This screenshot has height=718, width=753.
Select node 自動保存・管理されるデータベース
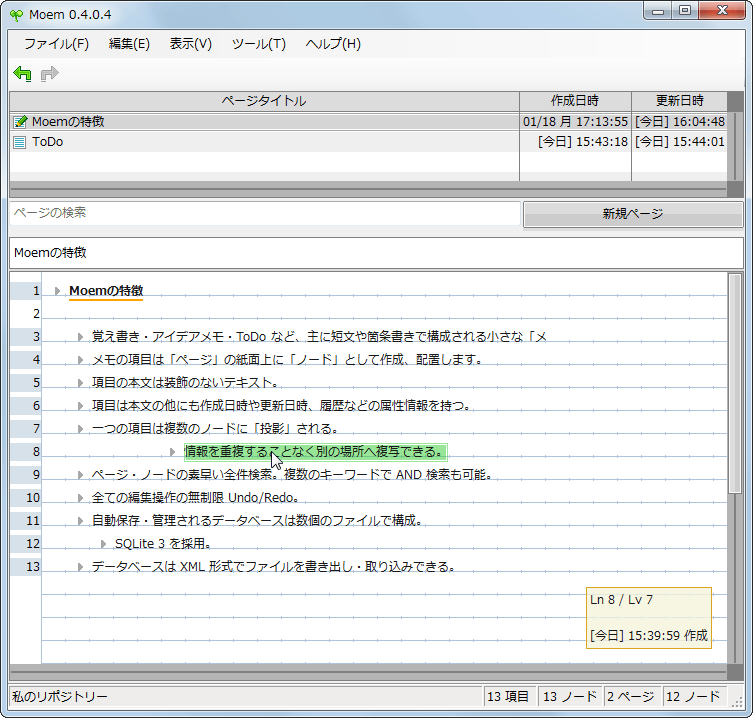pos(257,521)
